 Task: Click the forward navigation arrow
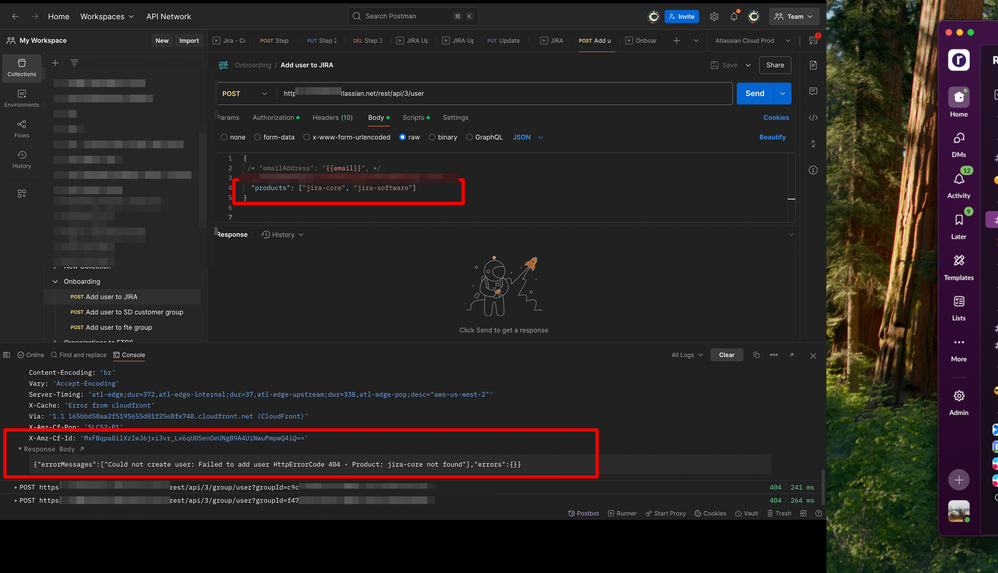pyautogui.click(x=34, y=17)
